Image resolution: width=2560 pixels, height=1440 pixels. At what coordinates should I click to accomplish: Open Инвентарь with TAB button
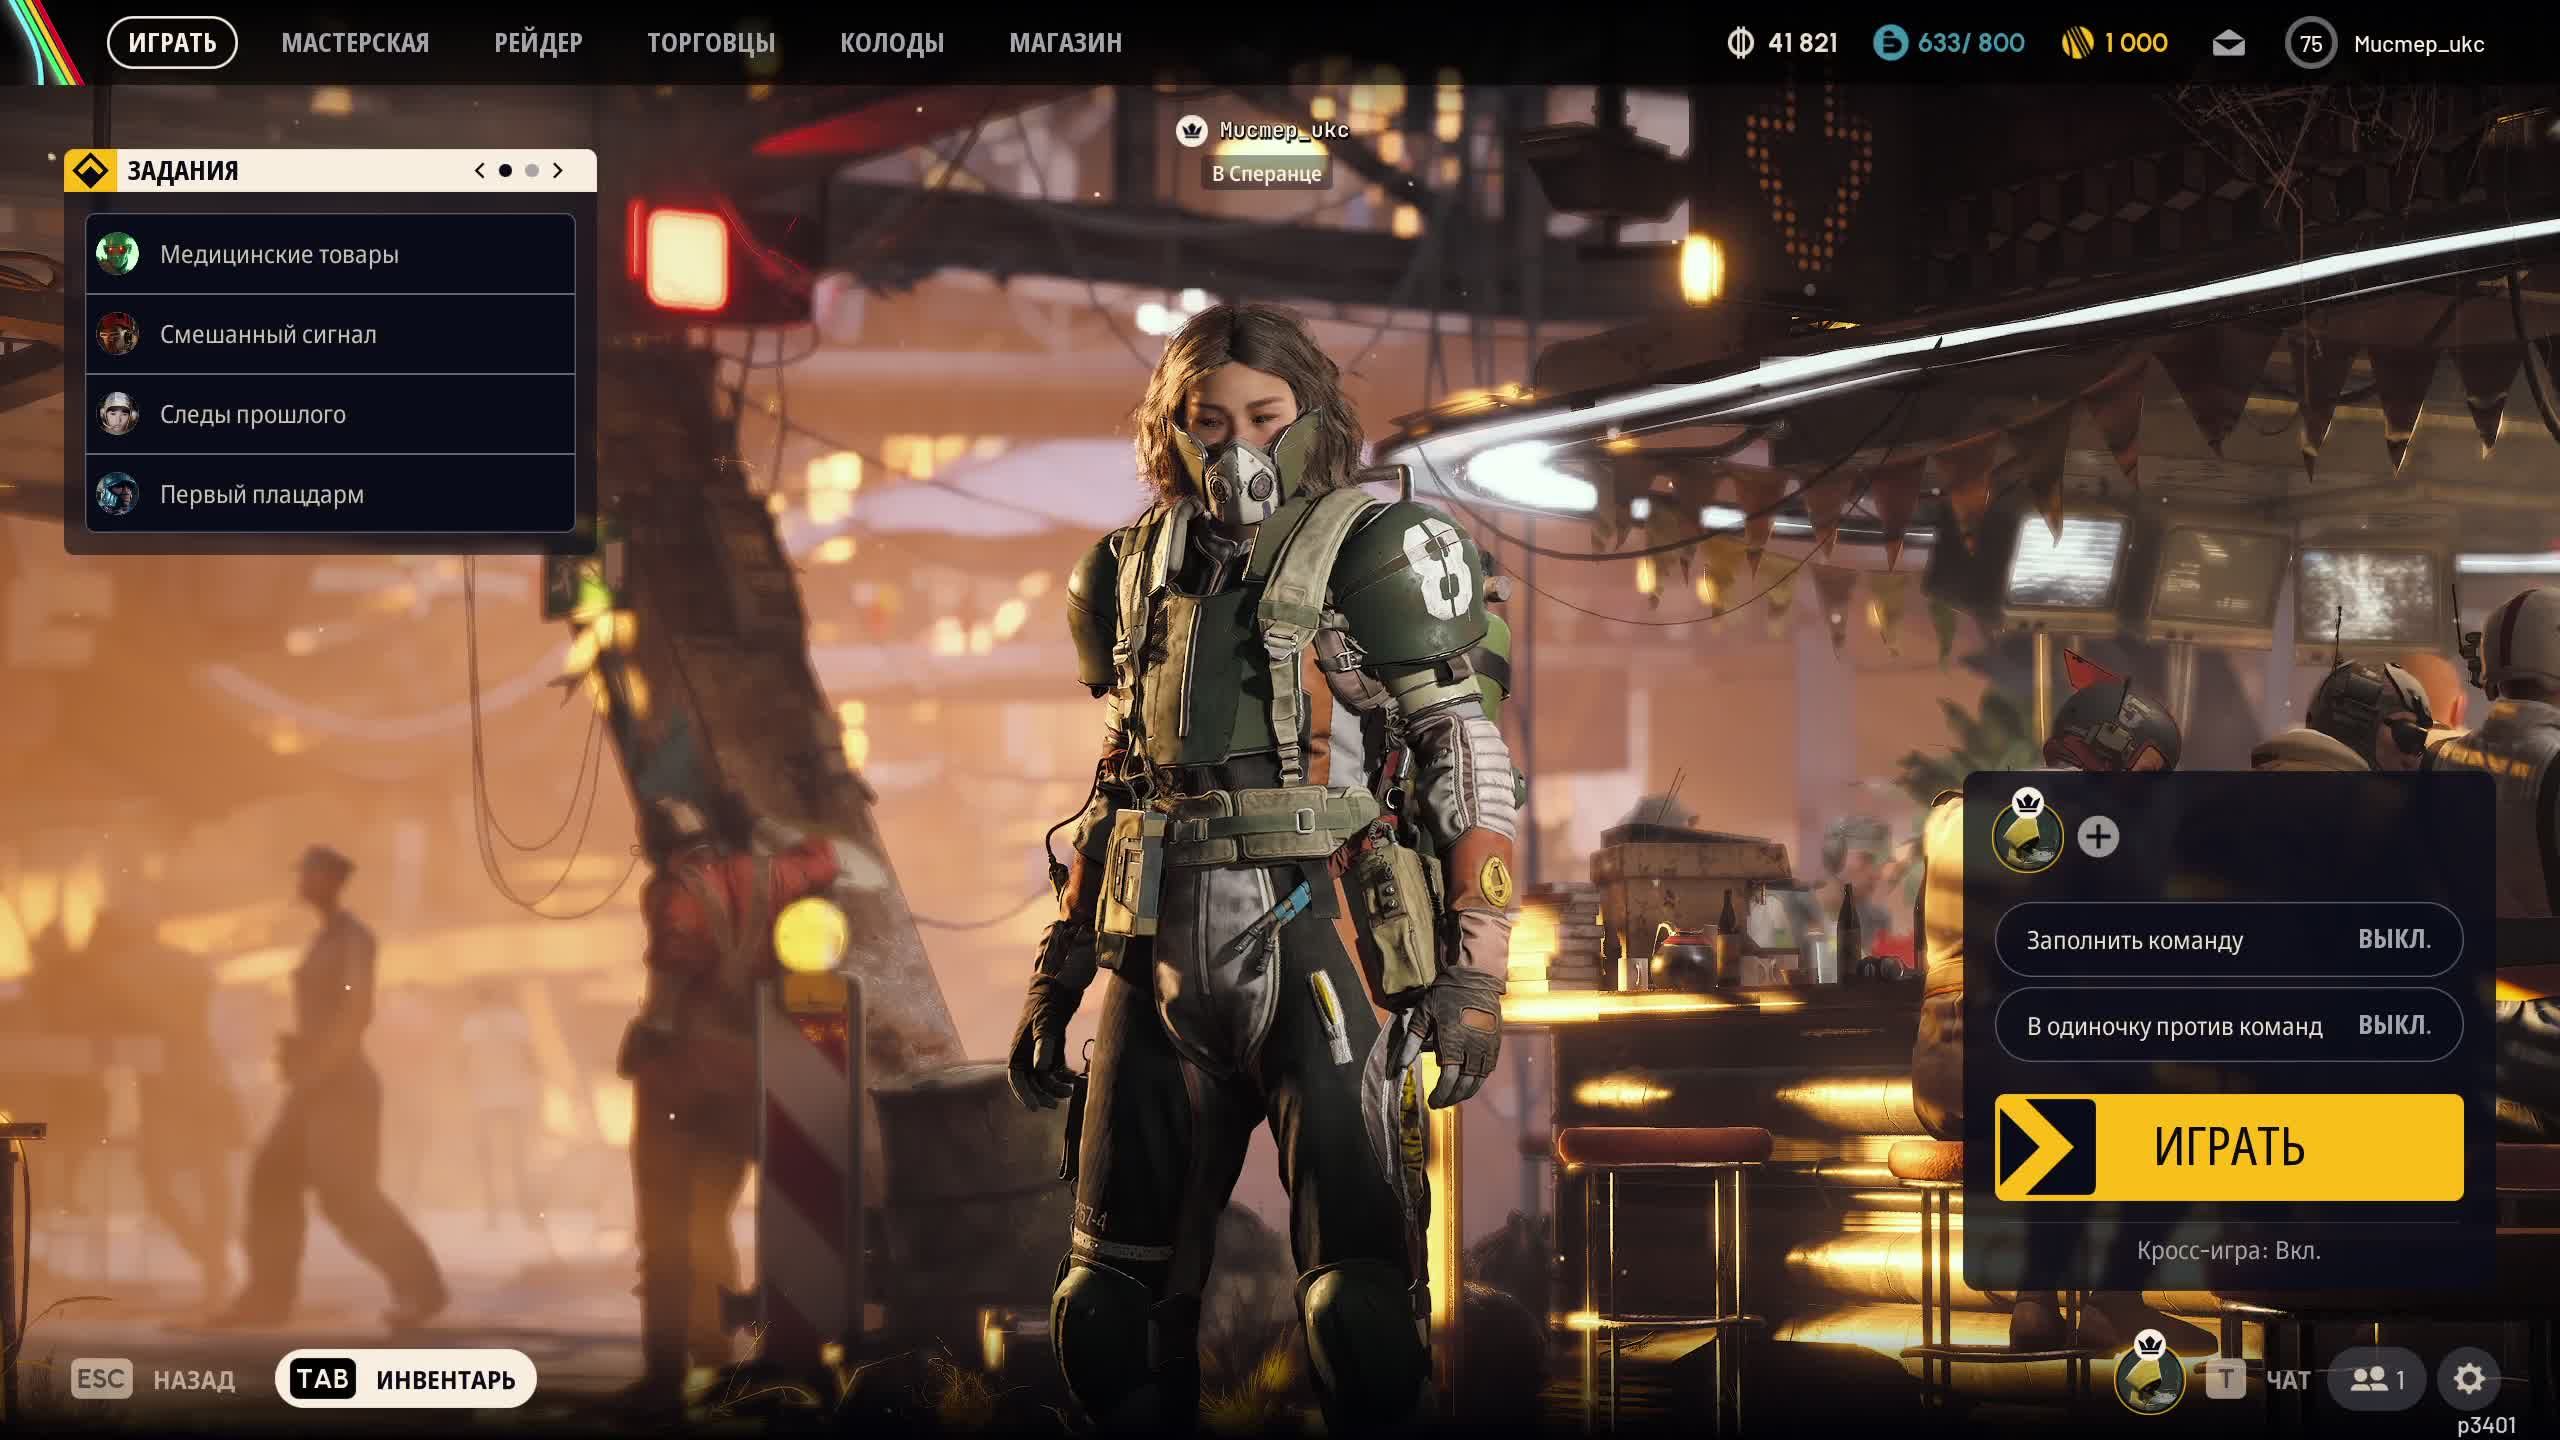pos(405,1380)
